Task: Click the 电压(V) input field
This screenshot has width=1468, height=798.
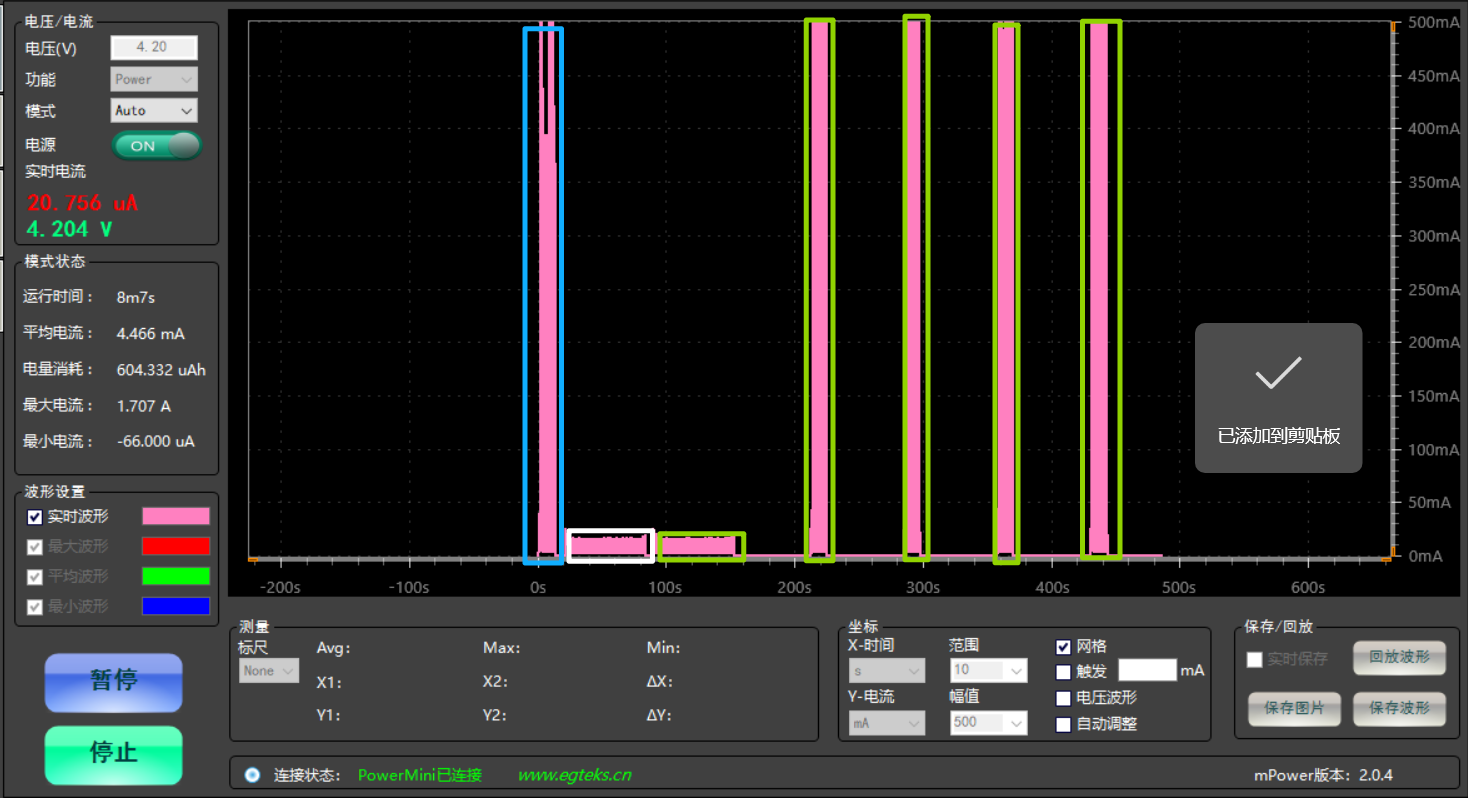Action: click(x=154, y=47)
